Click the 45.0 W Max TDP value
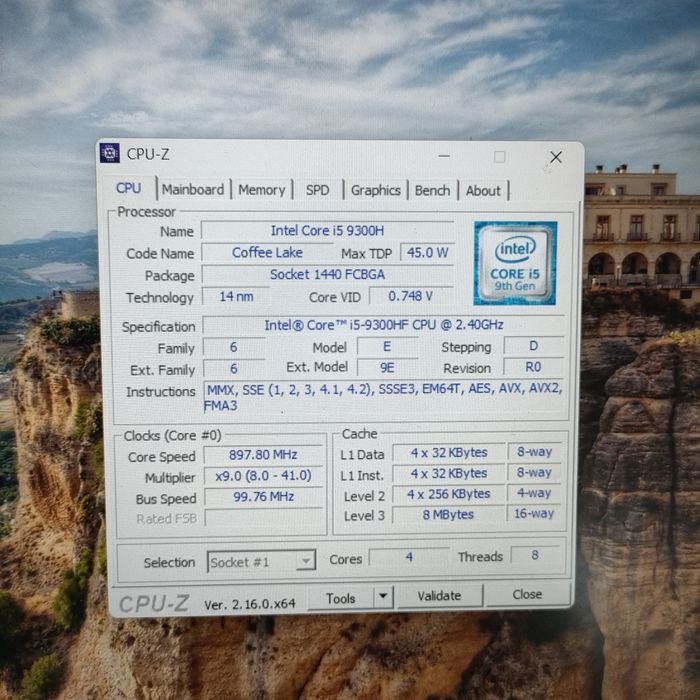This screenshot has height=700, width=700. coord(427,253)
